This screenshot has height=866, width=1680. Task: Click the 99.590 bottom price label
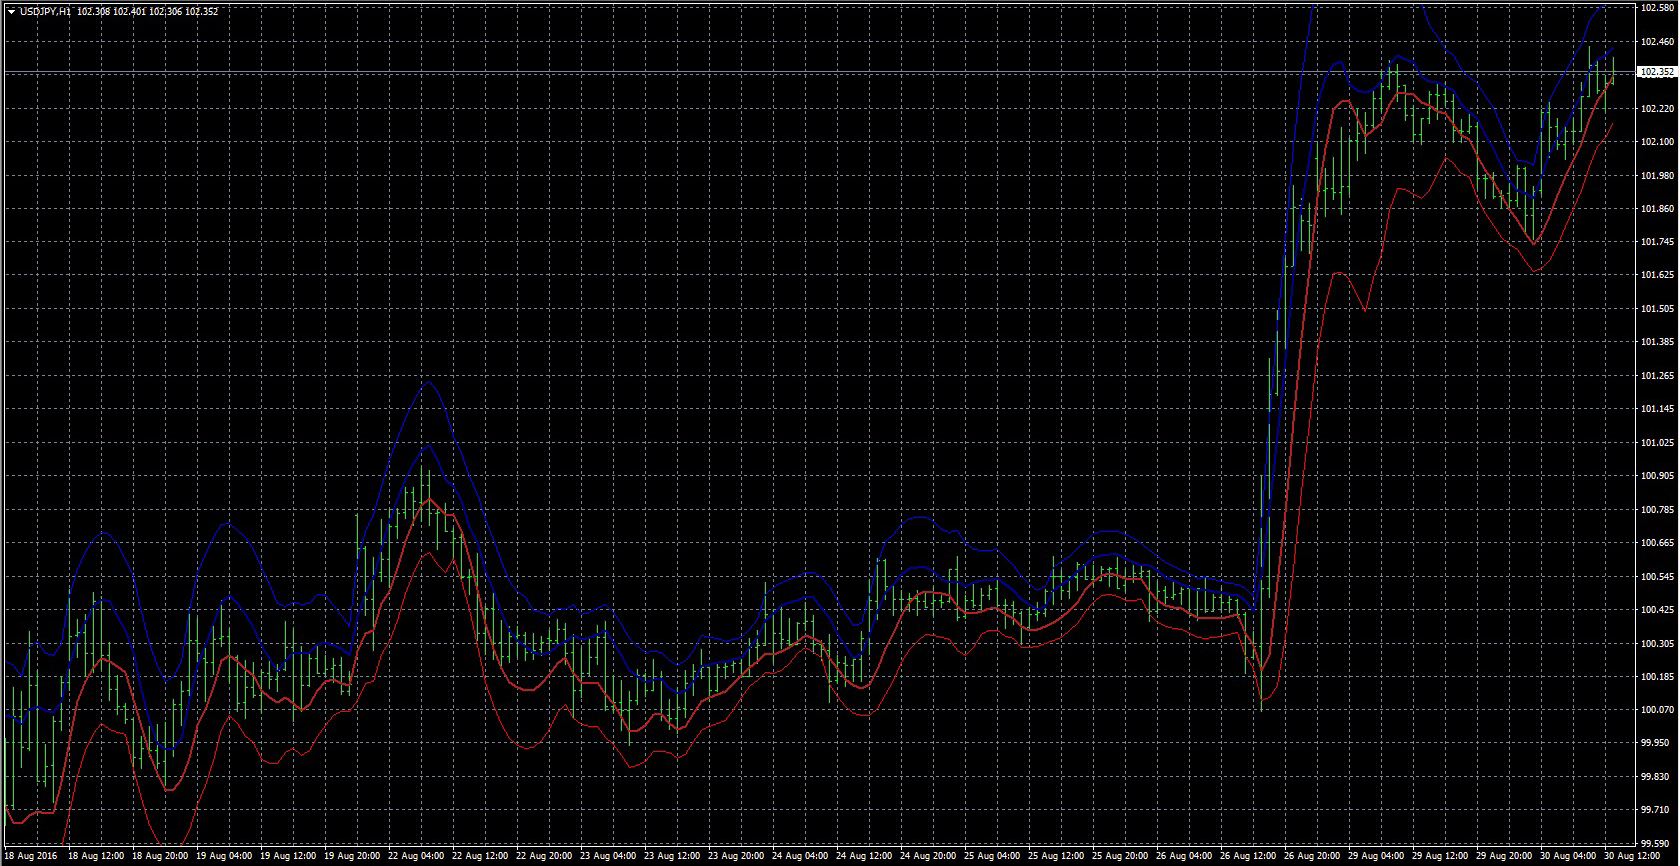click(1657, 843)
